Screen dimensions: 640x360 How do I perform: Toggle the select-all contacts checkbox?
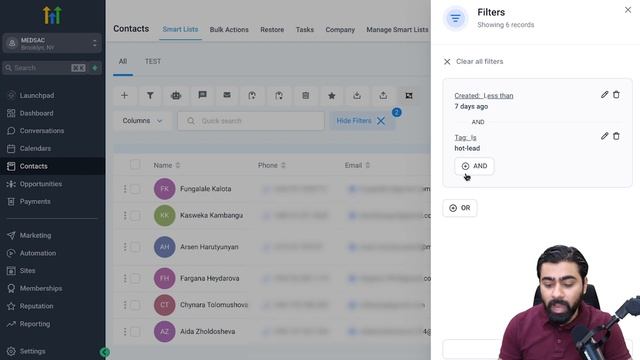pyautogui.click(x=135, y=164)
